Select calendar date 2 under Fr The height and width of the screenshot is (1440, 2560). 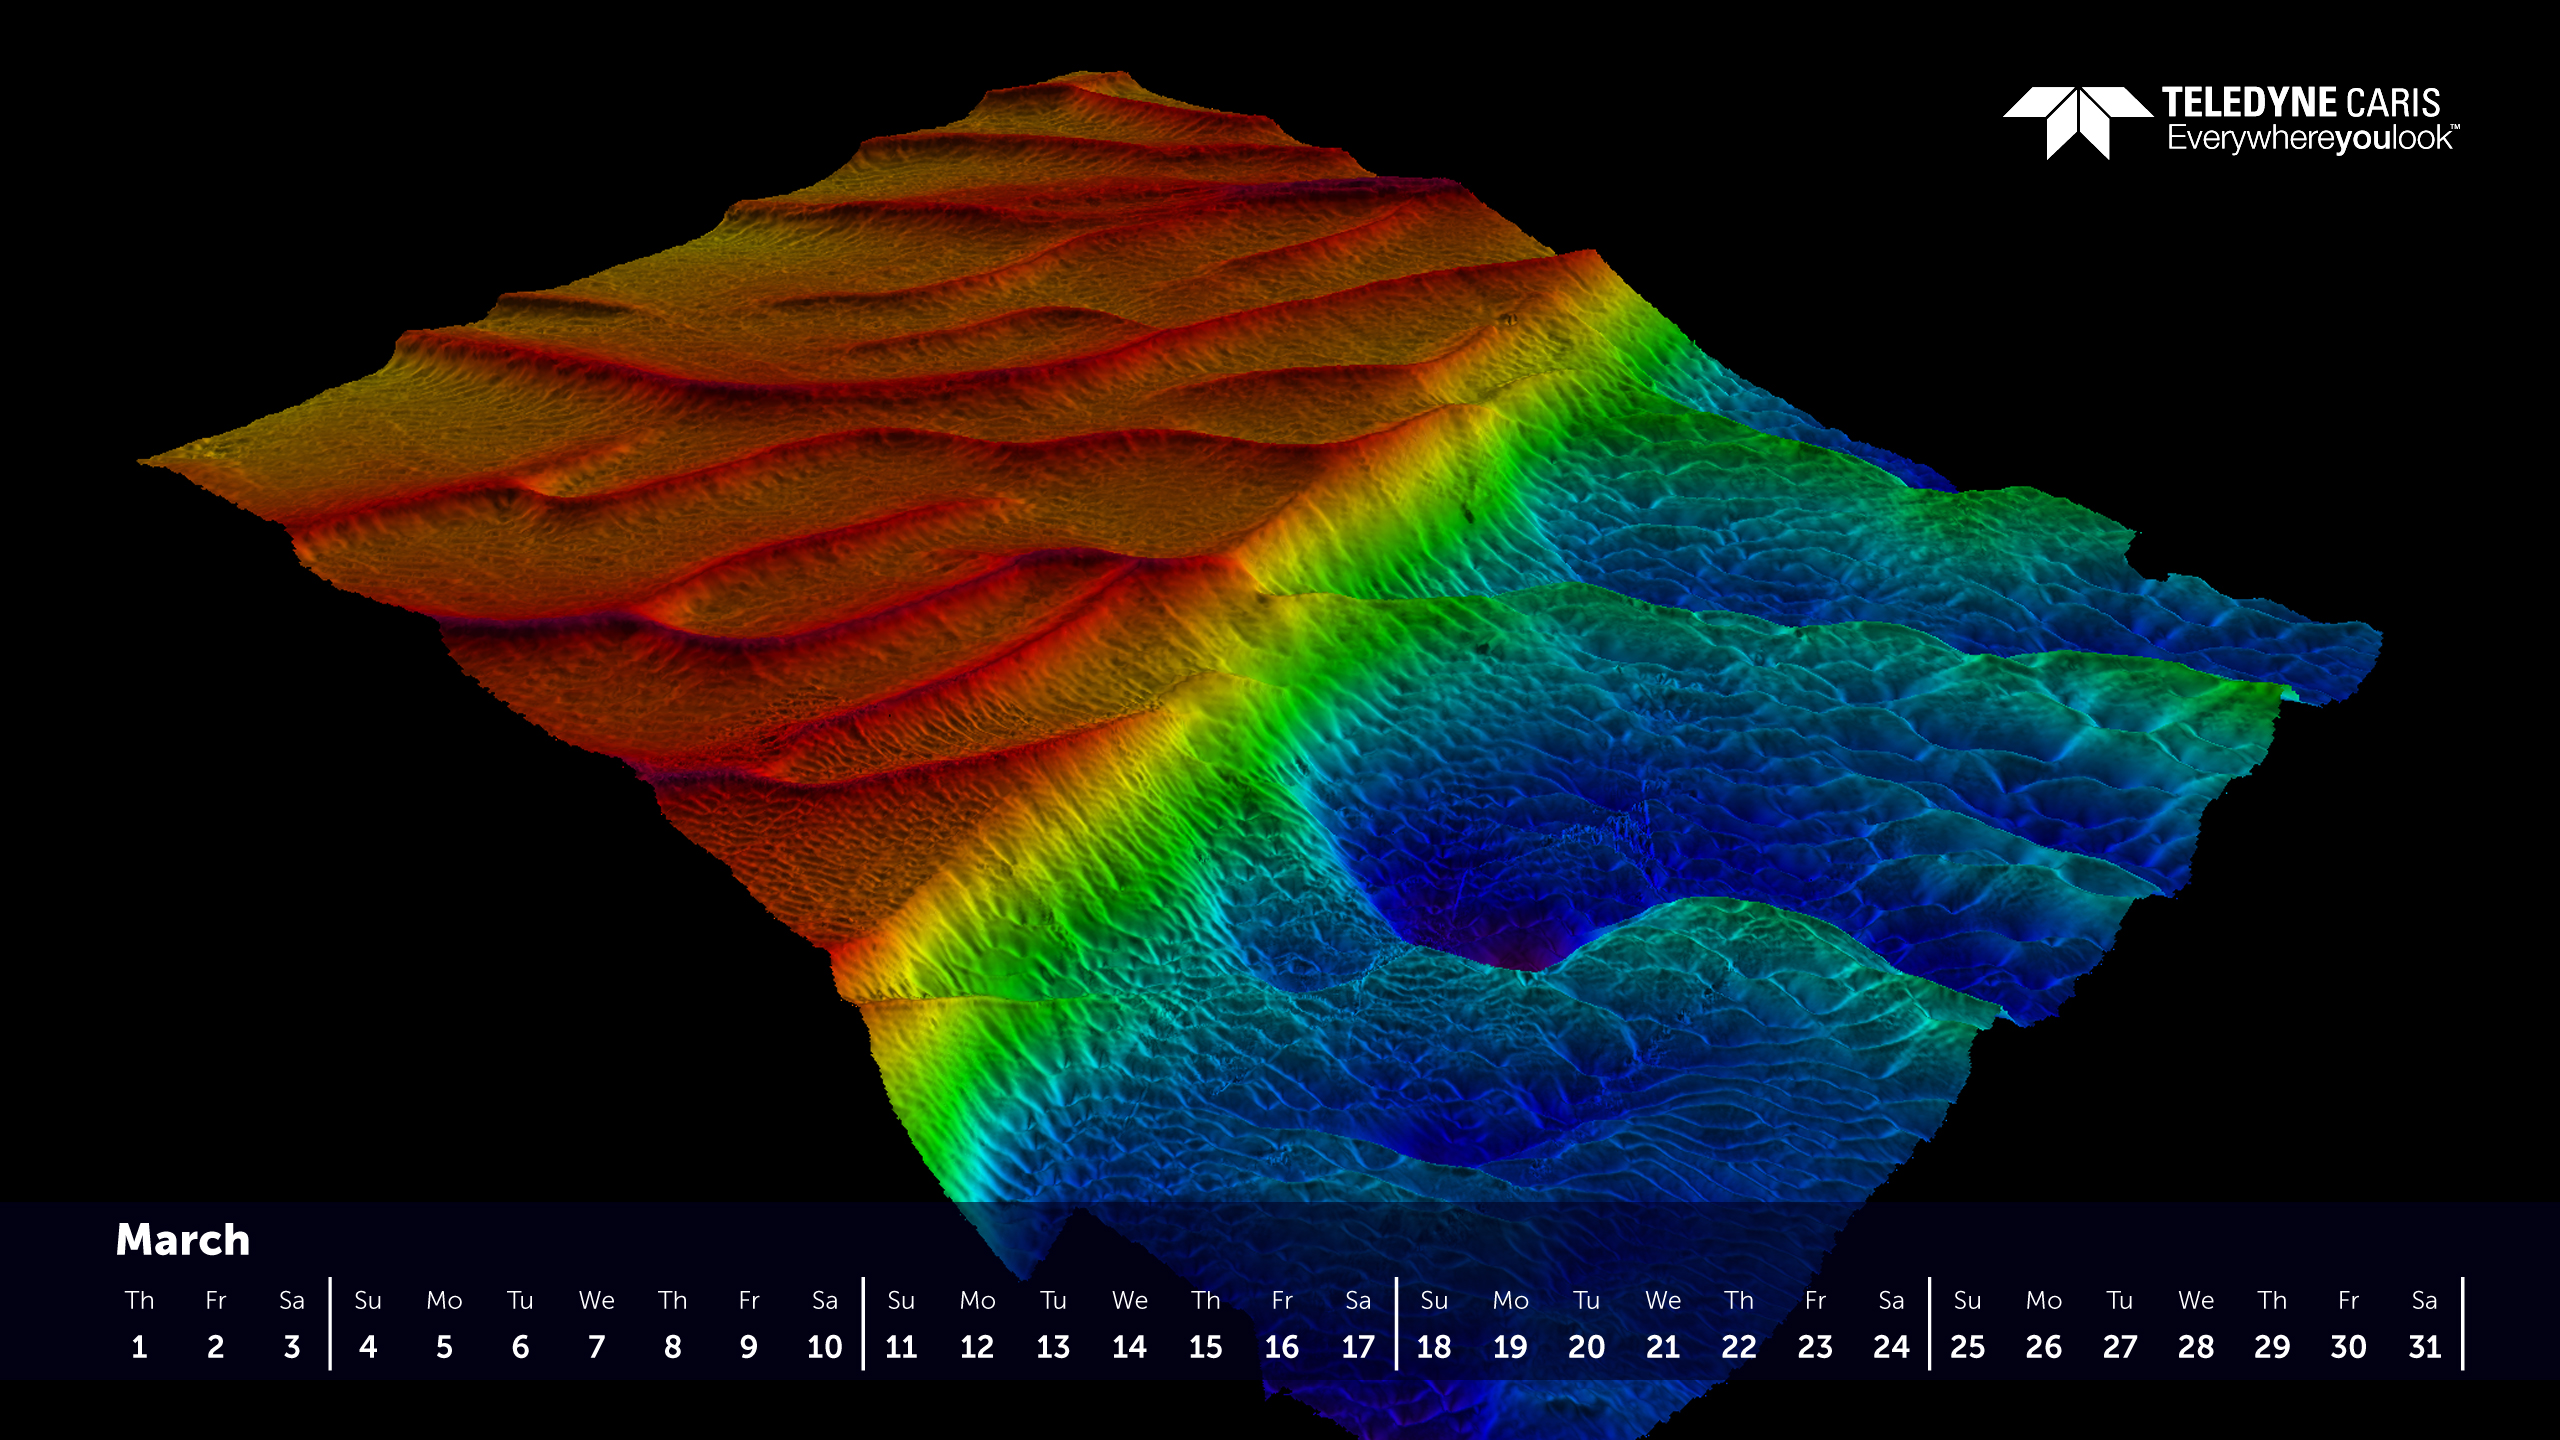pyautogui.click(x=215, y=1347)
